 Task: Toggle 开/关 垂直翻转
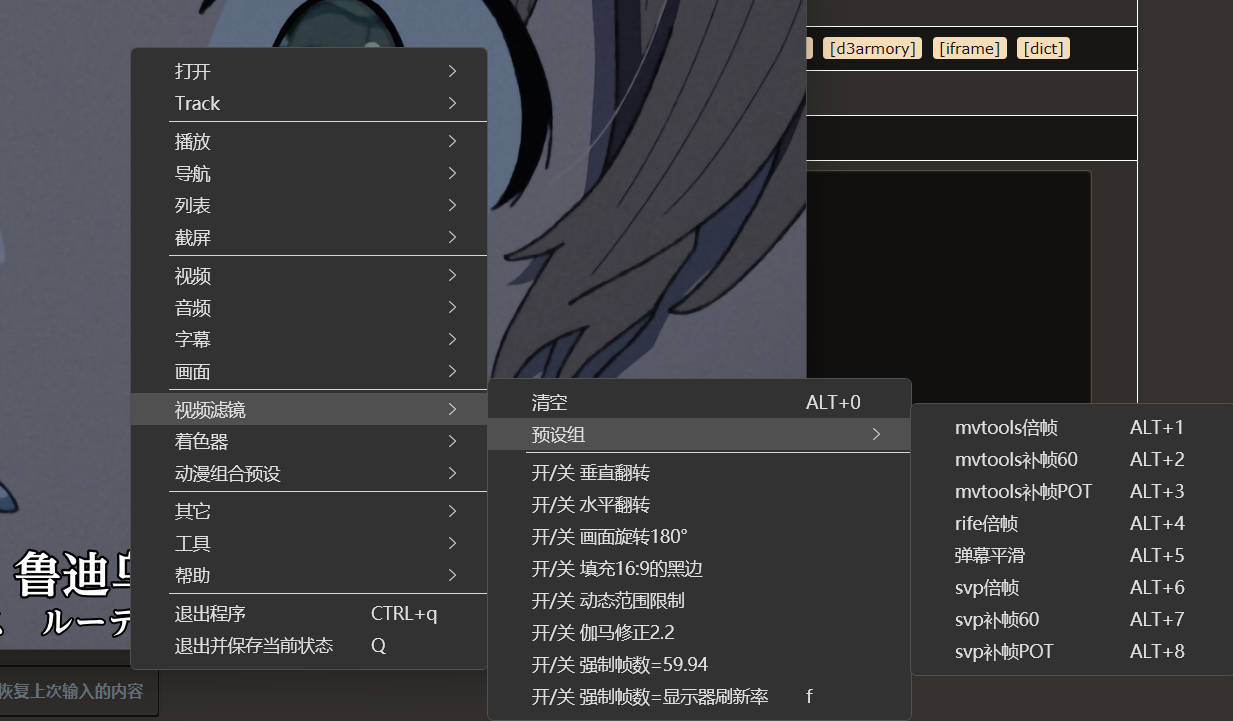pos(699,472)
